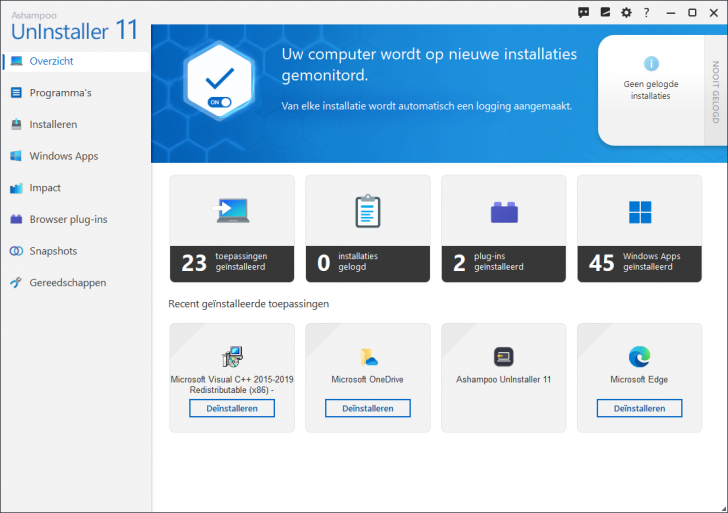Click the blue info icon above Geen gelogde installaties
Image resolution: width=728 pixels, height=513 pixels.
(x=651, y=63)
